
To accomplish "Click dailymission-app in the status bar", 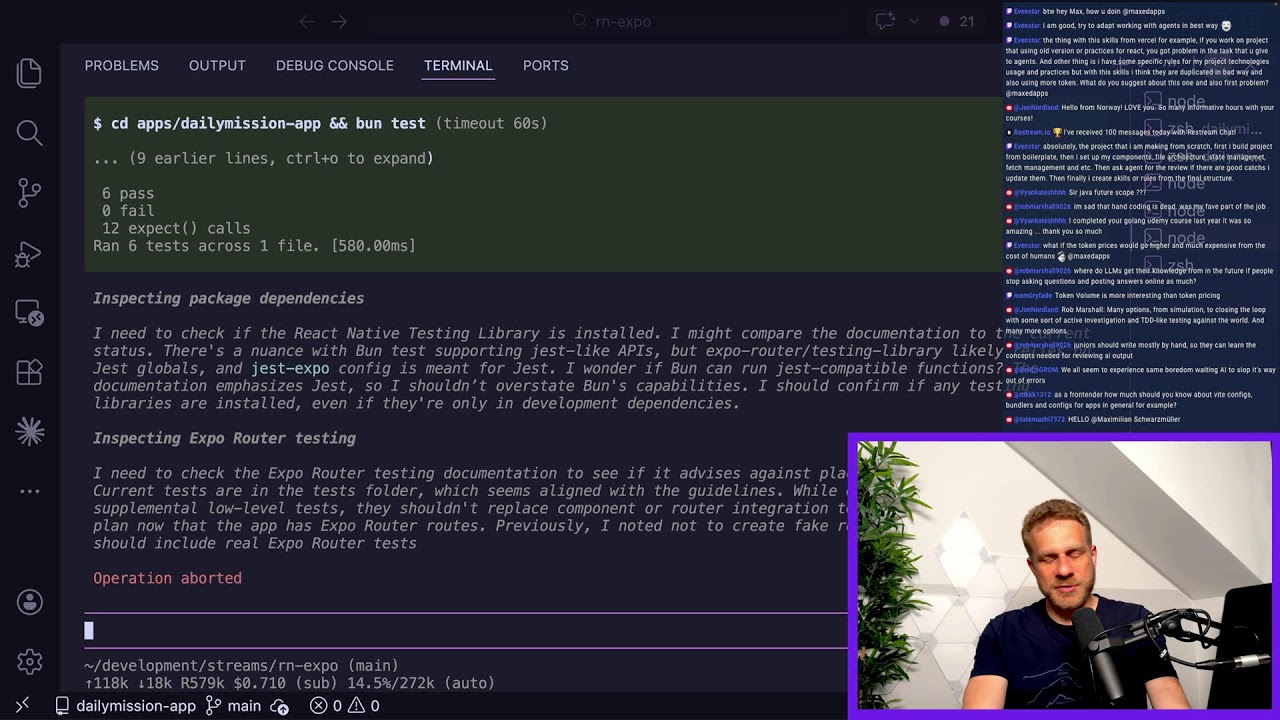I will 126,705.
